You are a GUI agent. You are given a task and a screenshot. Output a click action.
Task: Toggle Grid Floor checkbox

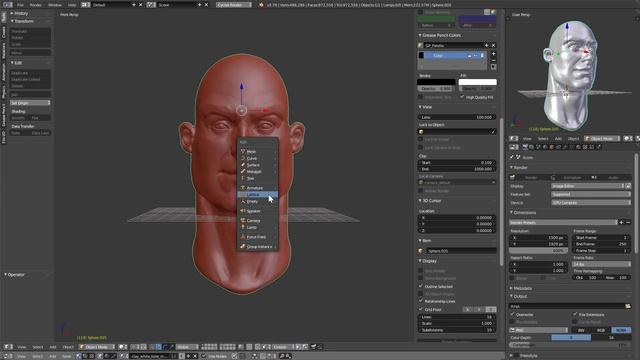click(421, 309)
